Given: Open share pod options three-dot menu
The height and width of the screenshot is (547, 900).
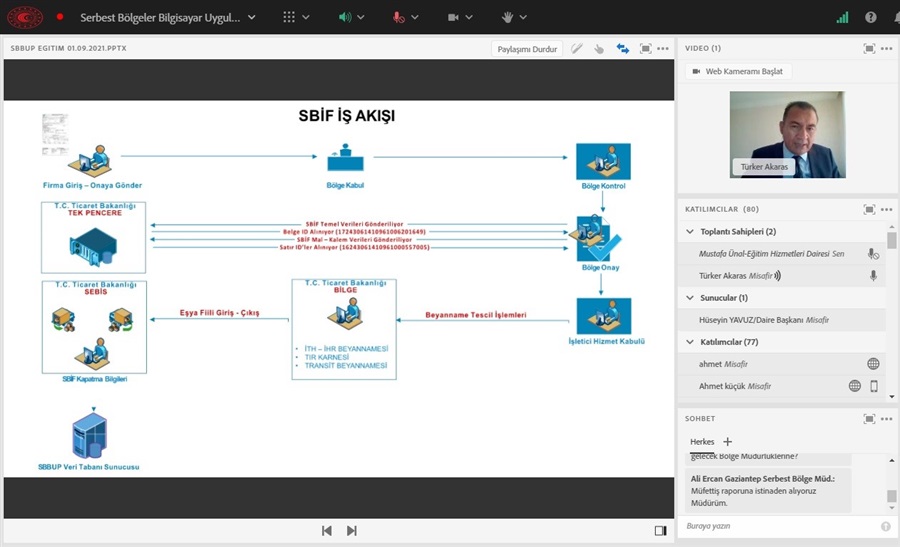Looking at the screenshot, I should point(663,49).
